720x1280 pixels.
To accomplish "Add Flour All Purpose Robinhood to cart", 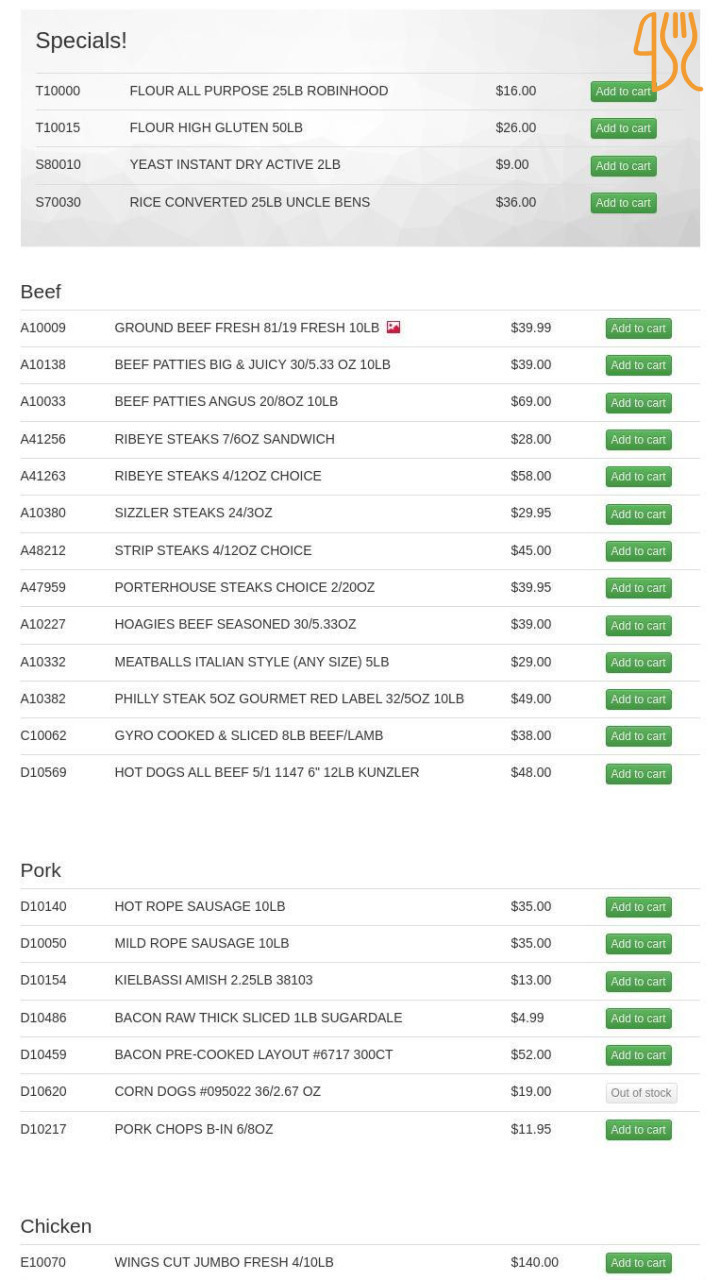I will click(622, 91).
